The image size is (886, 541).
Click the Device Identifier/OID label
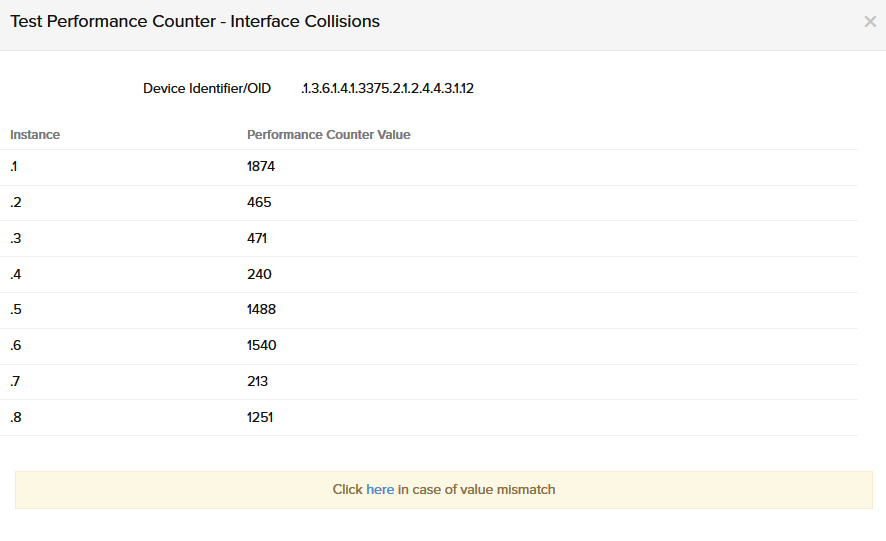click(x=207, y=89)
